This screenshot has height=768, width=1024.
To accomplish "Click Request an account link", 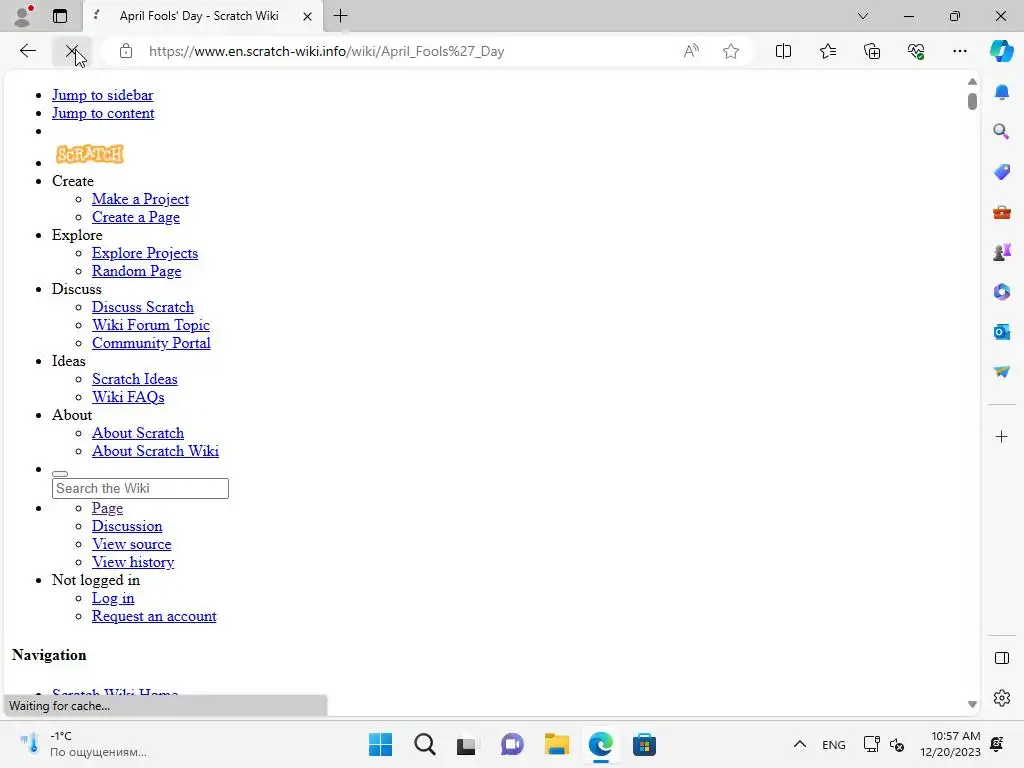I will [154, 616].
